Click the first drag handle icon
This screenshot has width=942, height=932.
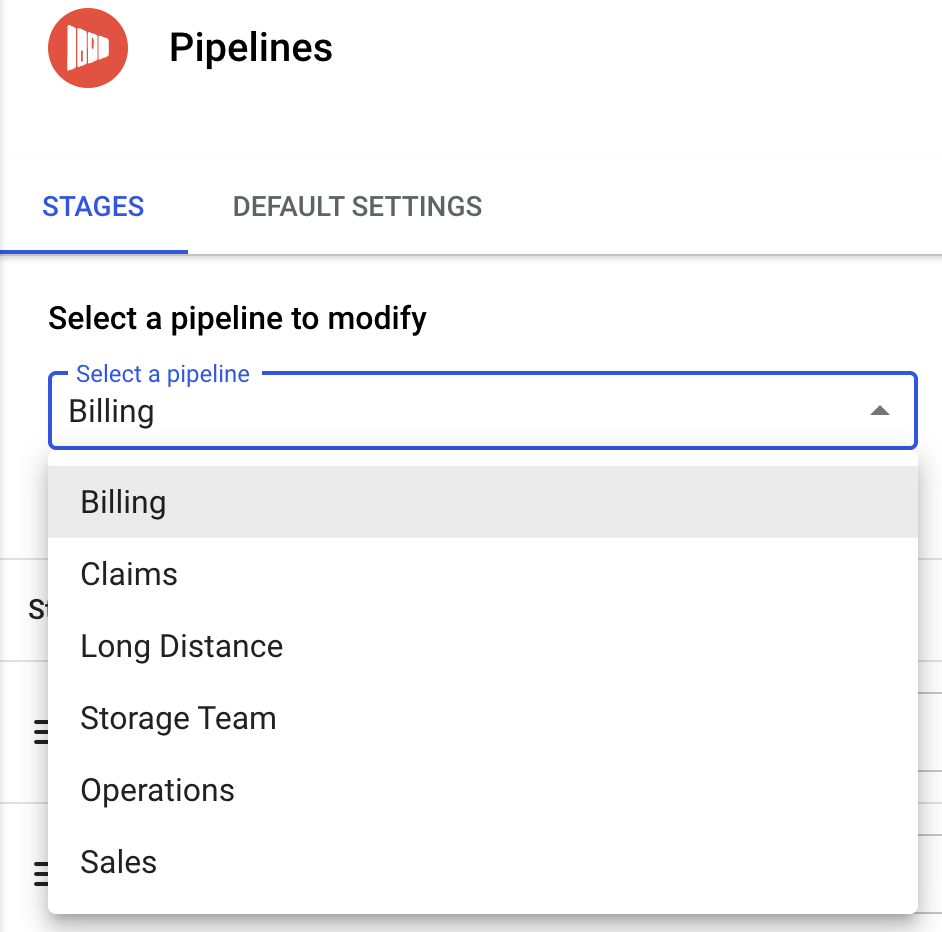tap(41, 733)
